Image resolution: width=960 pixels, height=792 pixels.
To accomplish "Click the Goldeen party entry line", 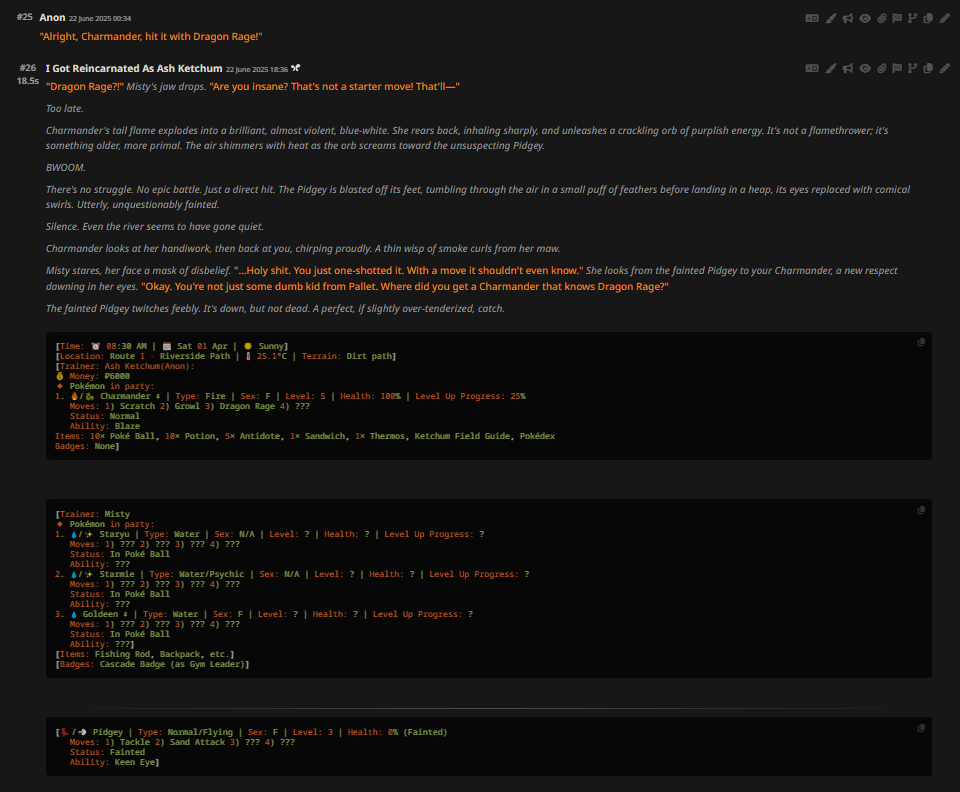I will click(264, 615).
